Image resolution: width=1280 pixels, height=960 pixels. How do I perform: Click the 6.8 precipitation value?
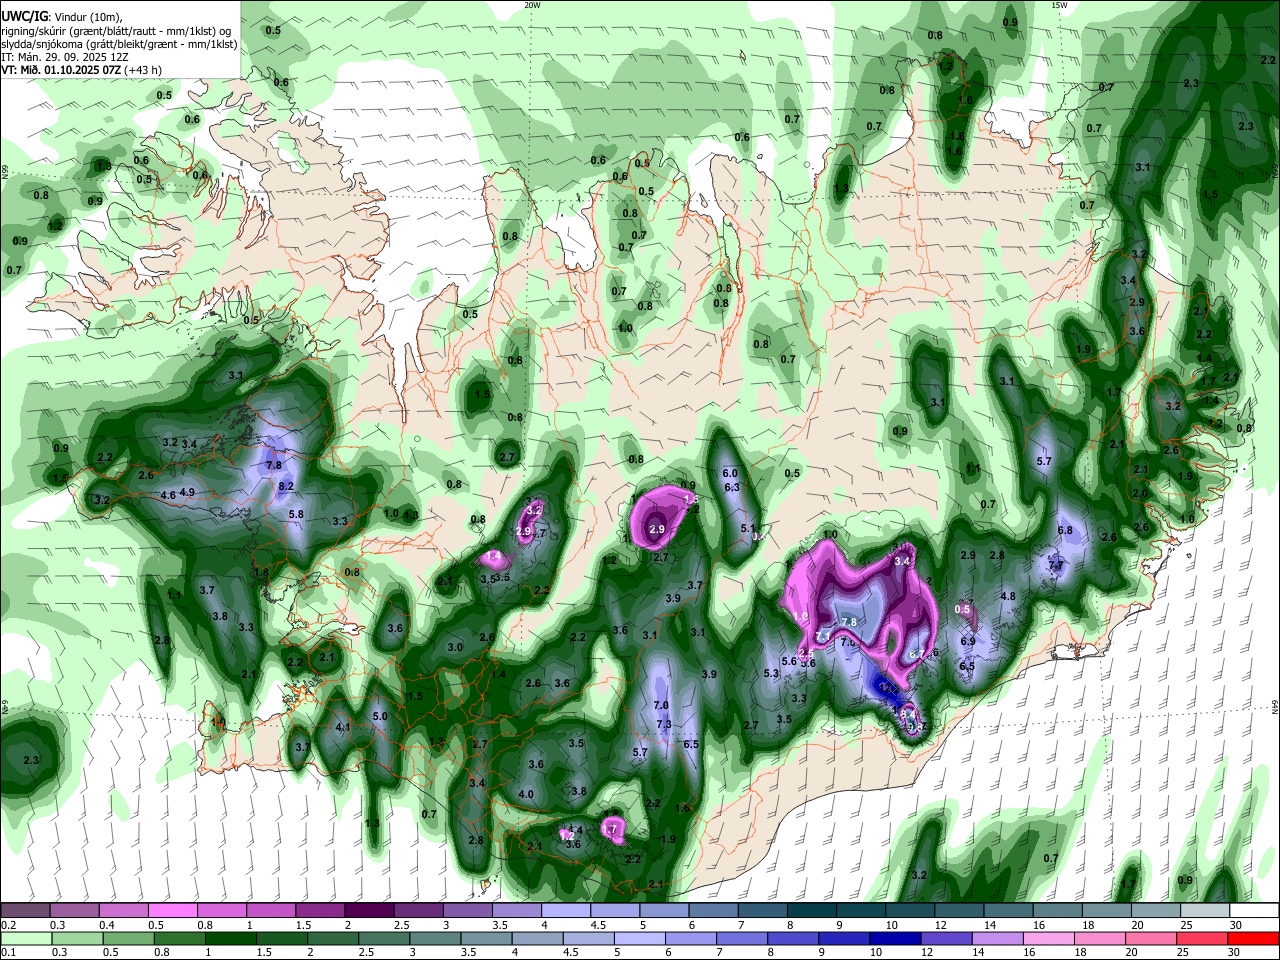coord(1065,530)
